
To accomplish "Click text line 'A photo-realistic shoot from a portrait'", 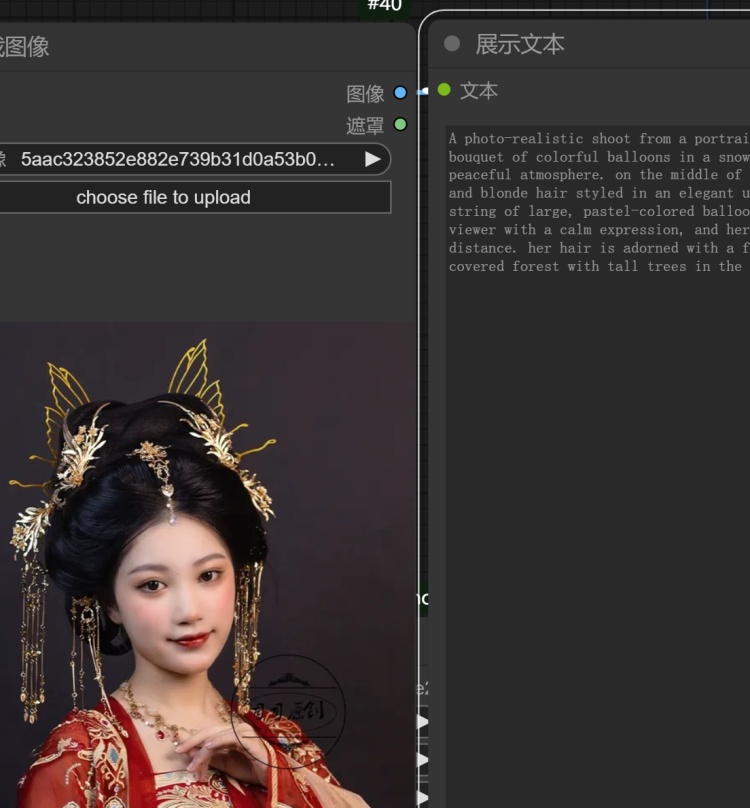I will (599, 139).
